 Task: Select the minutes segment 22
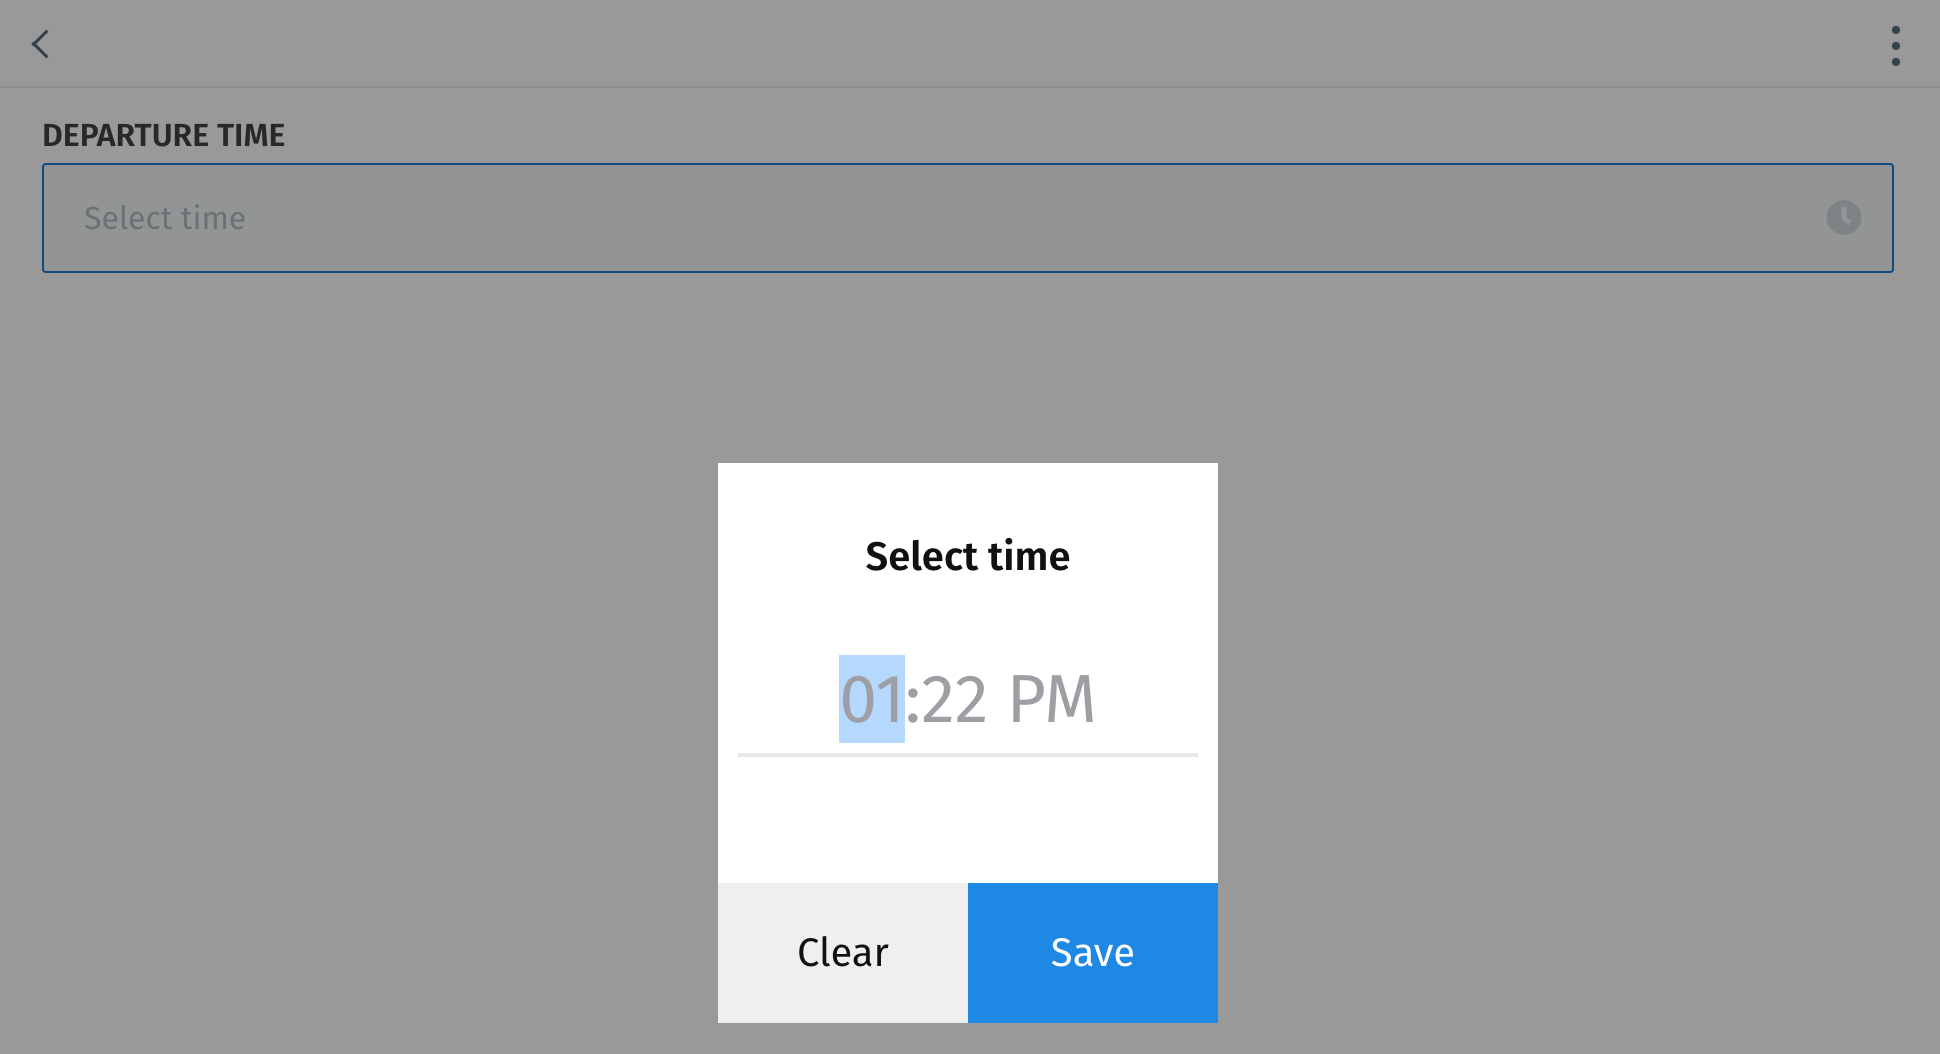coord(954,699)
